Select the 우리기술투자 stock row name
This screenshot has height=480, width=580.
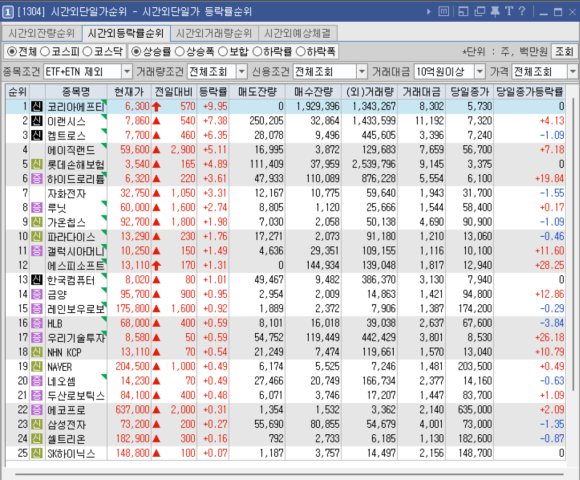point(76,338)
